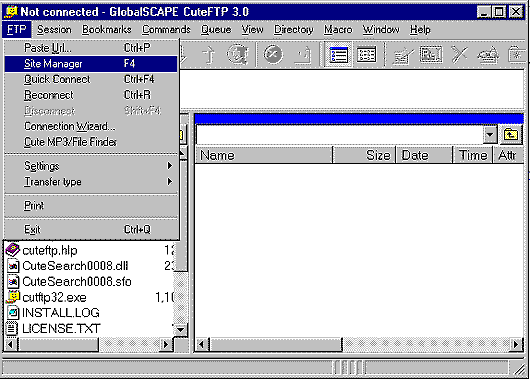
Task: Click the CuteSearch0008.dll file icon
Action: (13, 266)
